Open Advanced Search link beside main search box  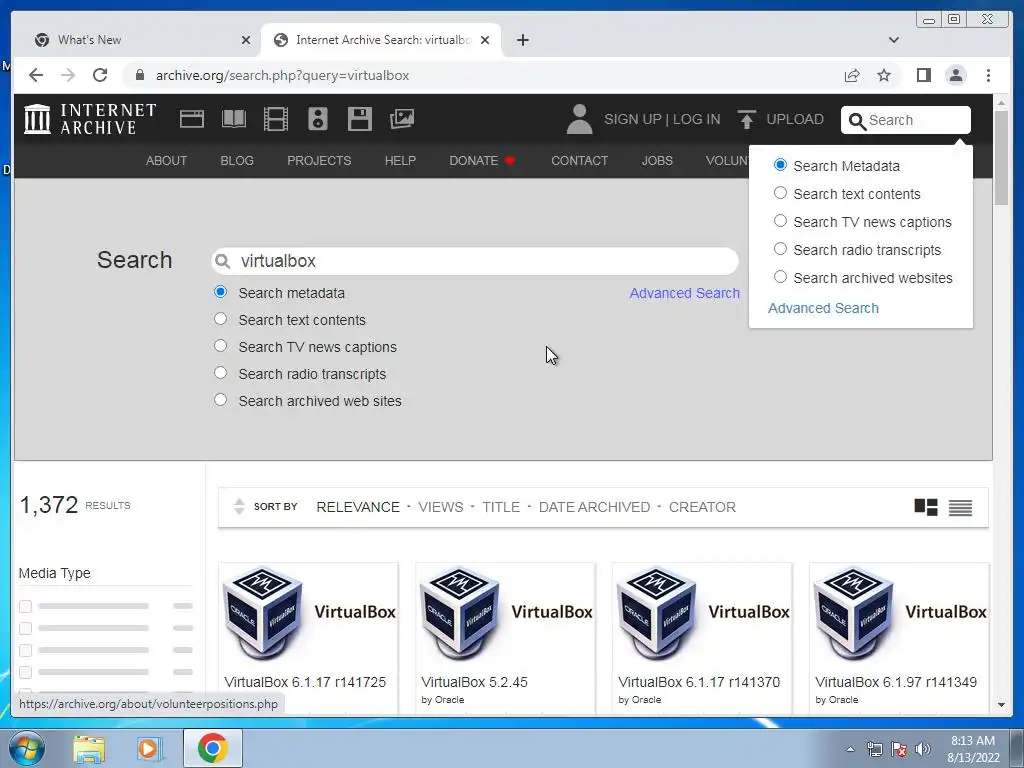click(684, 293)
